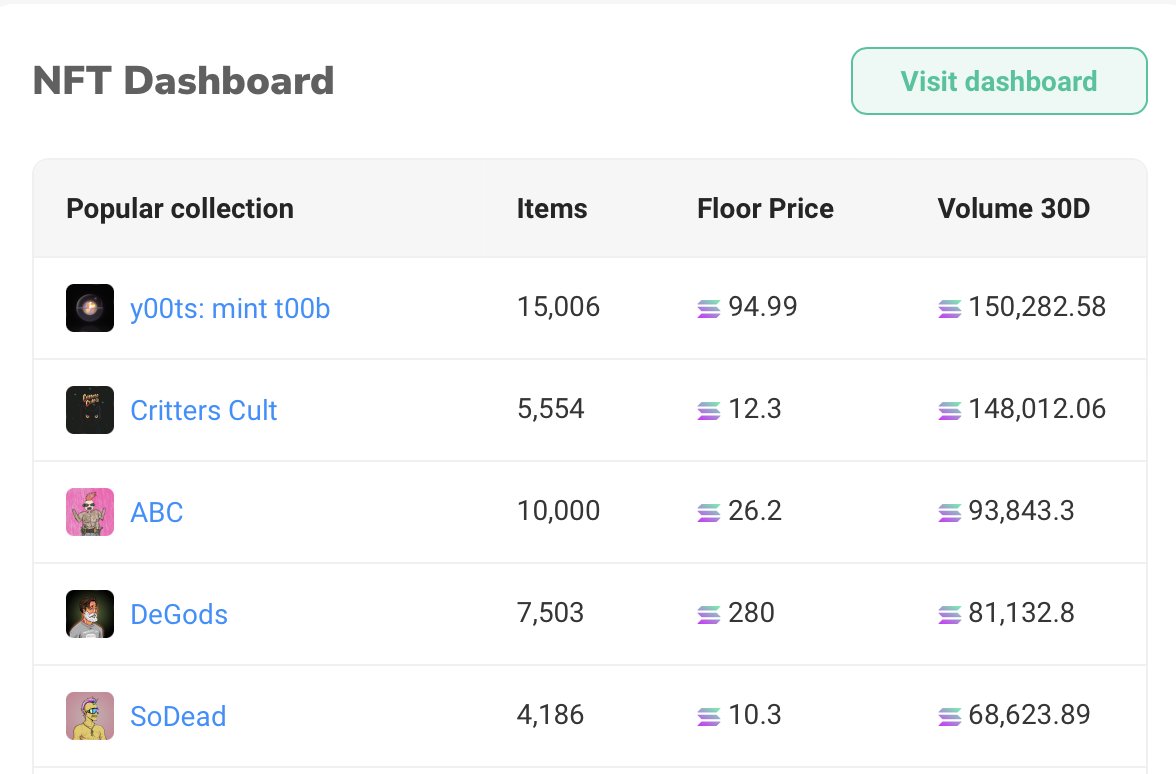Click the Volume 30D column header

[1014, 209]
